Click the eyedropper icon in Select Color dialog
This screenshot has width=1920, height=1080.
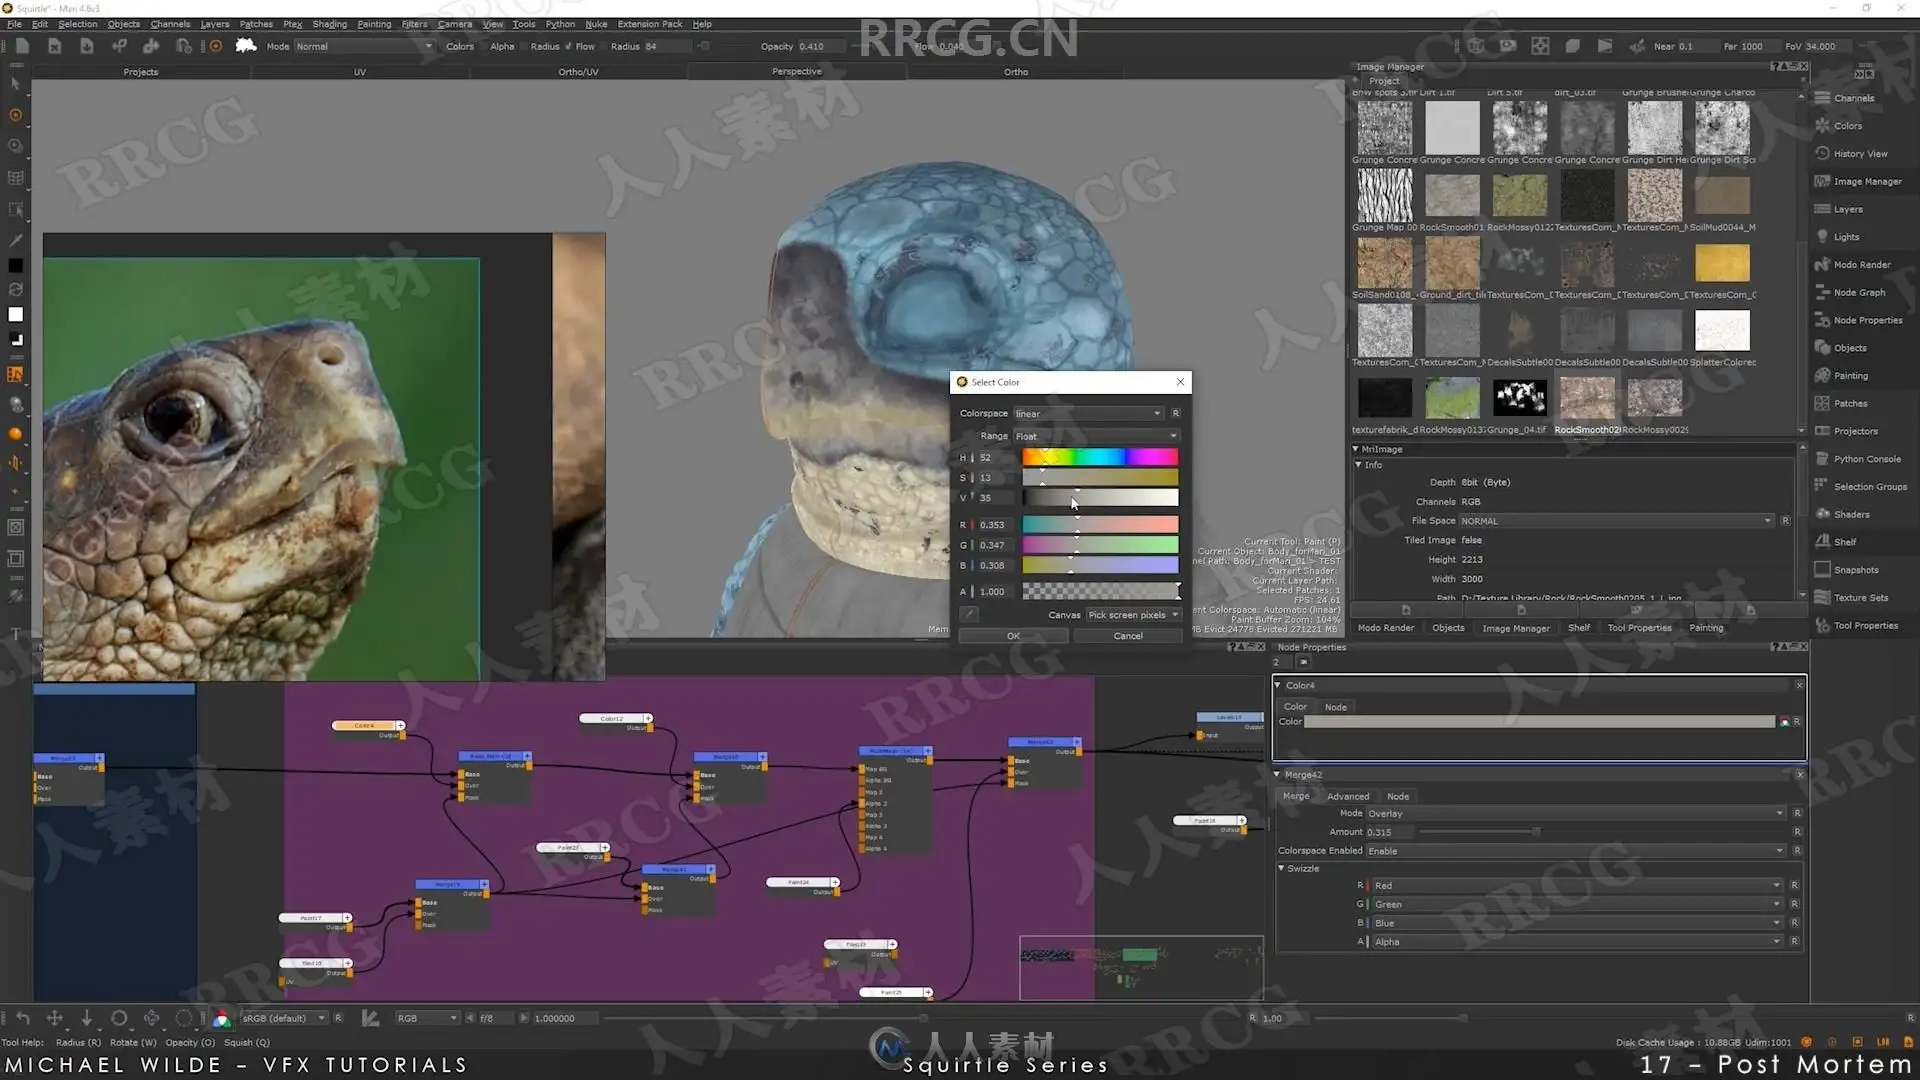pyautogui.click(x=968, y=614)
